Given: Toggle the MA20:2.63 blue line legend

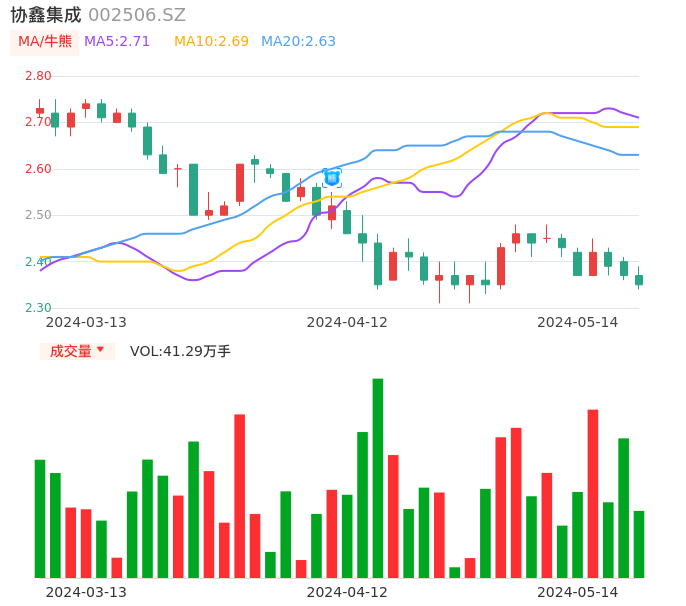Looking at the screenshot, I should click(x=298, y=42).
